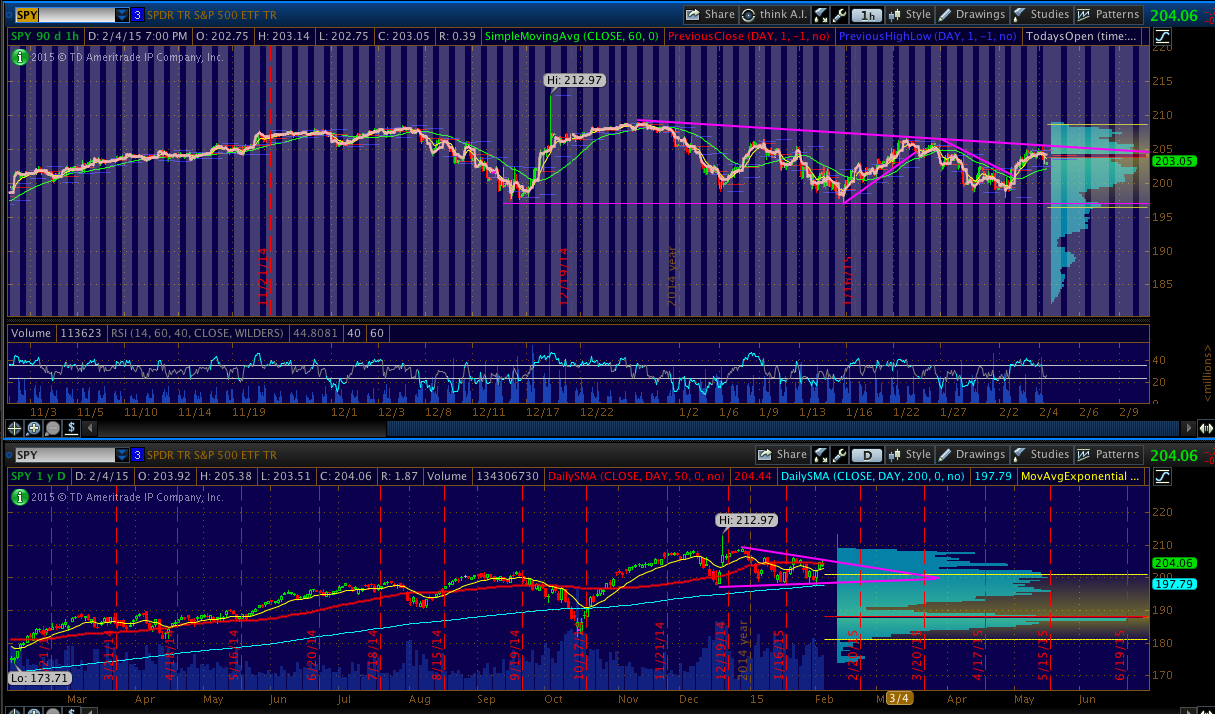The width and height of the screenshot is (1215, 714).
Task: Zoom out on the top chart
Action: [51, 428]
